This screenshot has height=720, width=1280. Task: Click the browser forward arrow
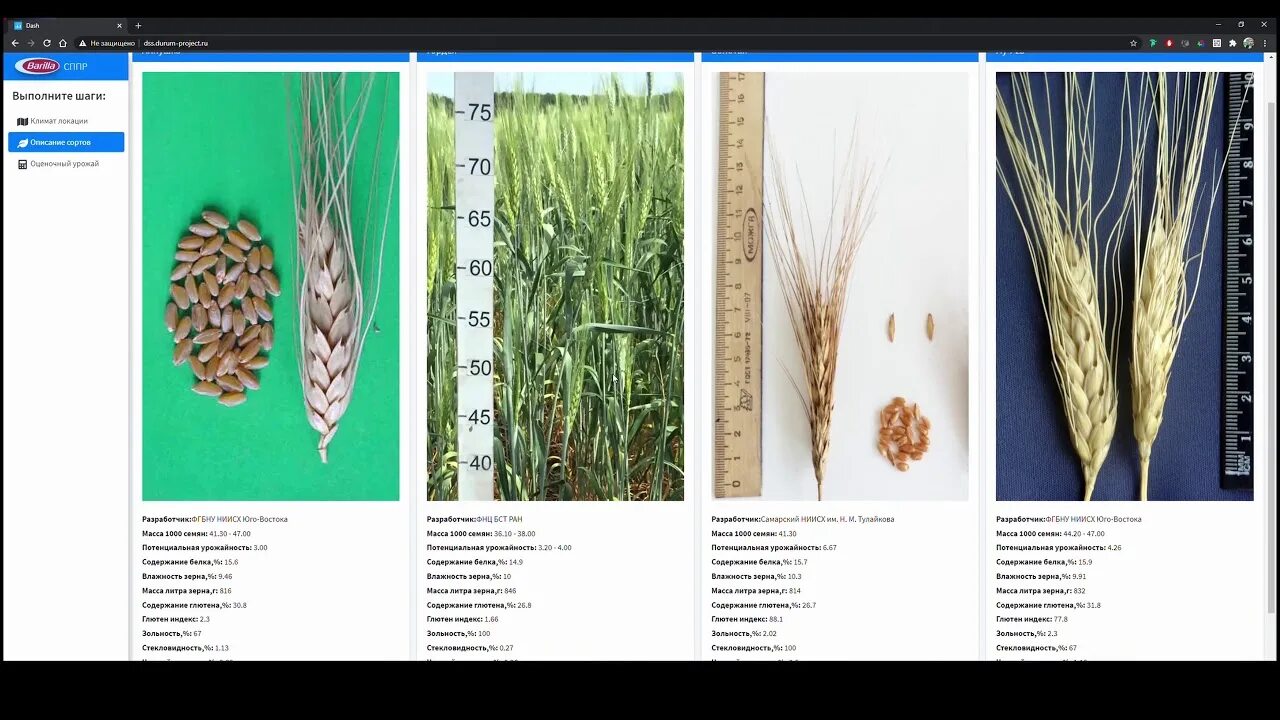pos(31,43)
